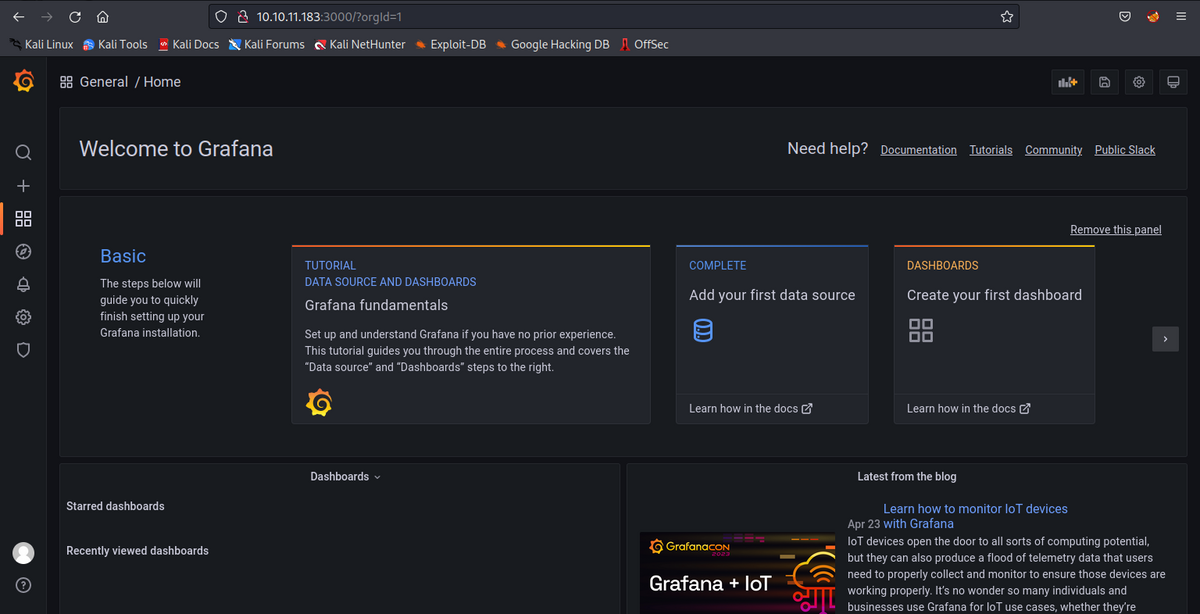Screen dimensions: 1200x614
Task: Open the Help question mark icon
Action: 23,585
